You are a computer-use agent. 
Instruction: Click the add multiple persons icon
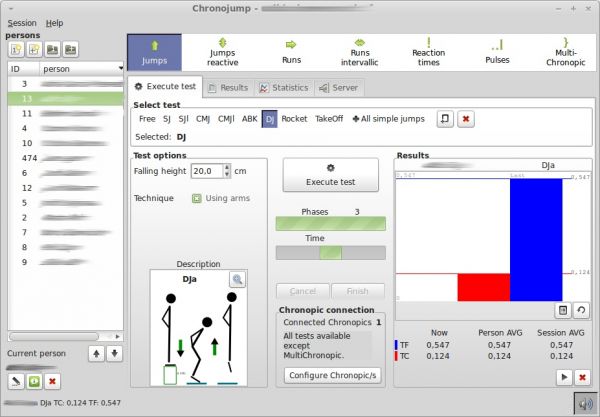click(x=34, y=49)
